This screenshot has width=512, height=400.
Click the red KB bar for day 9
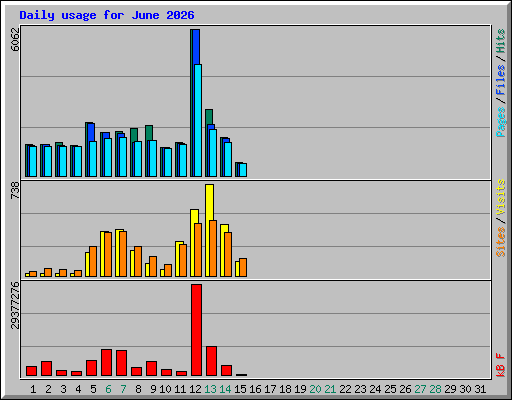151,369
